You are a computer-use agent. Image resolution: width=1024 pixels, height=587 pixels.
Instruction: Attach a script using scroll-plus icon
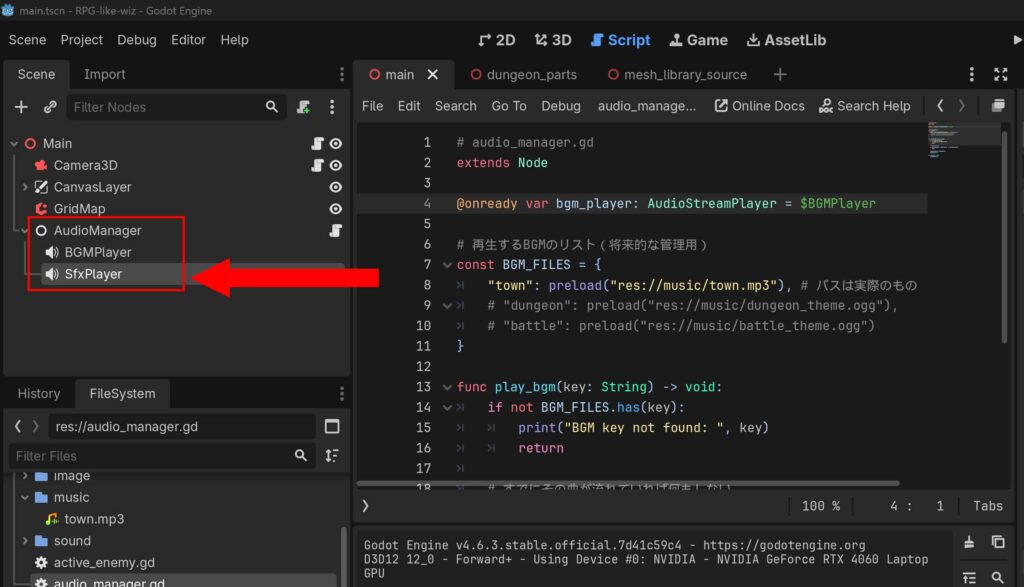click(303, 106)
